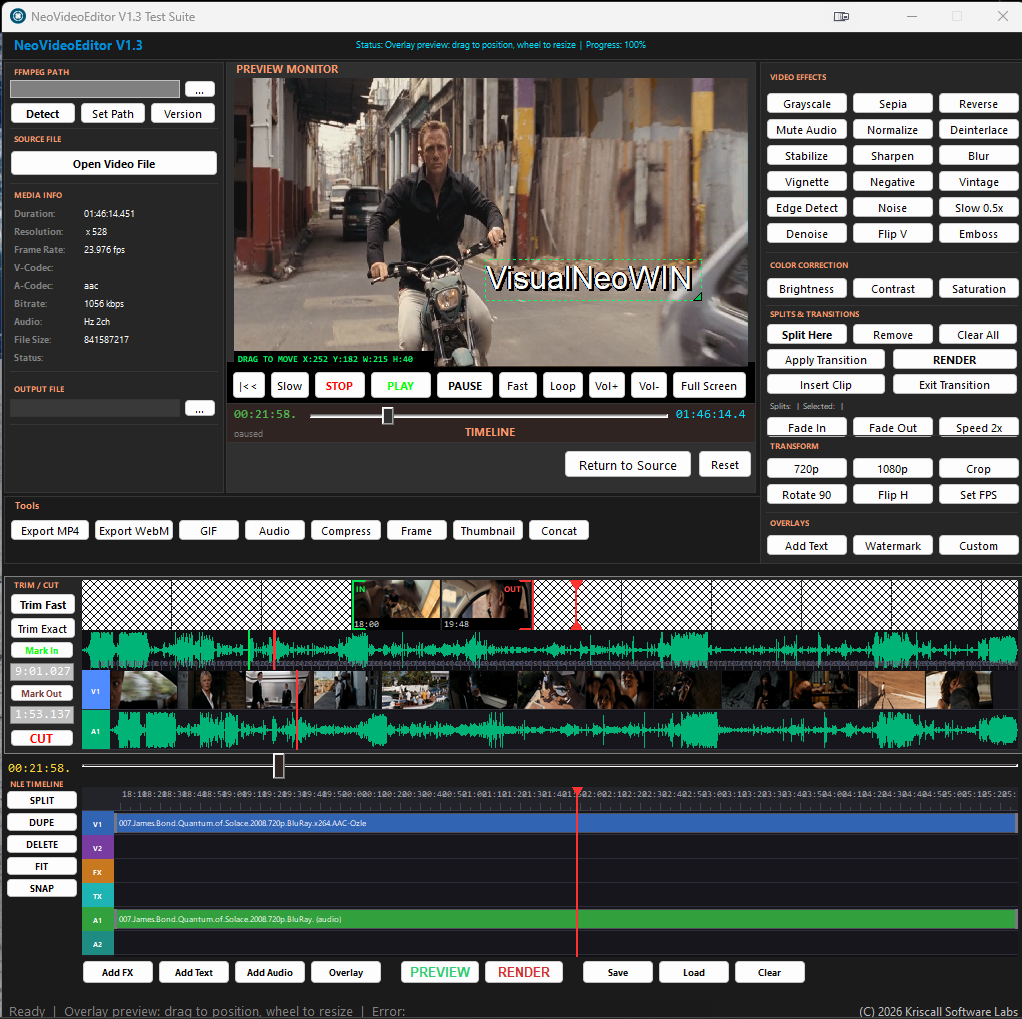Open the output file browse ... button
The height and width of the screenshot is (1019, 1022).
(x=199, y=408)
